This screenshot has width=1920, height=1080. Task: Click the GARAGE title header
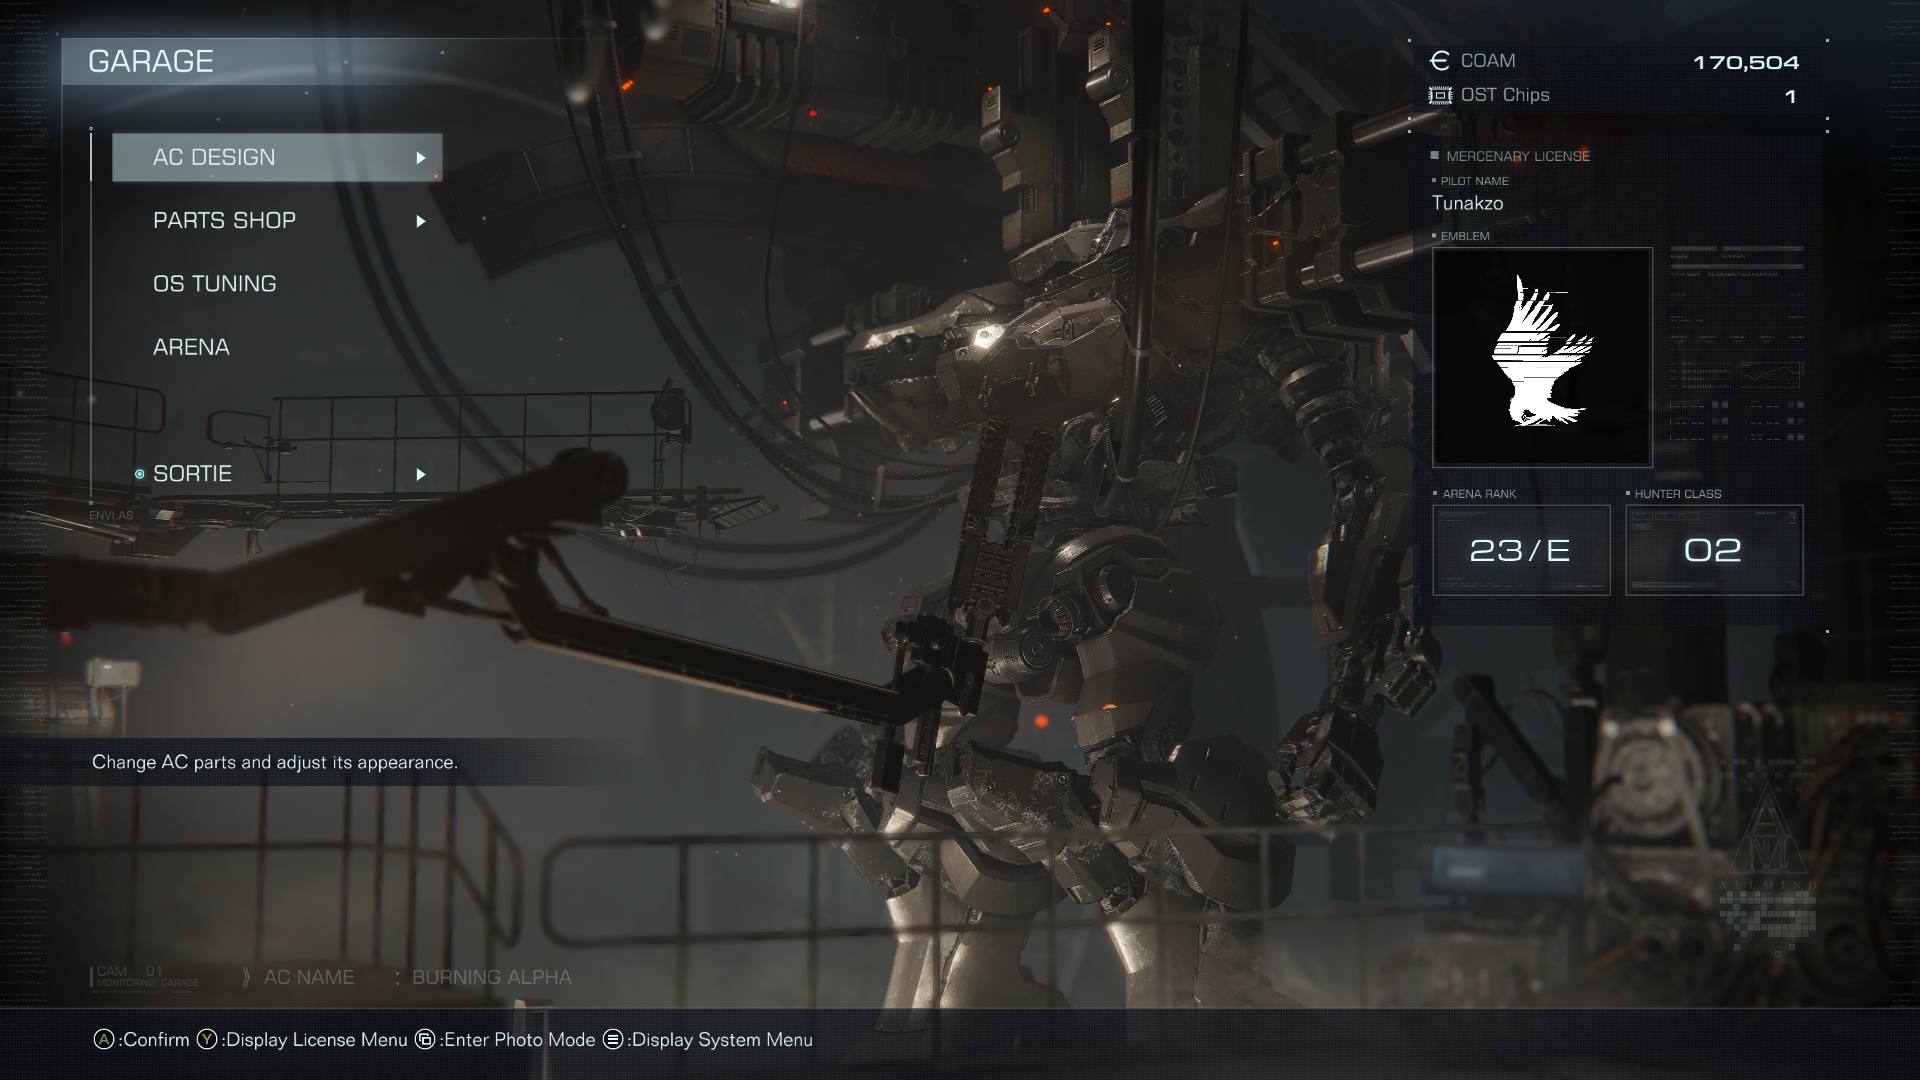[x=151, y=62]
